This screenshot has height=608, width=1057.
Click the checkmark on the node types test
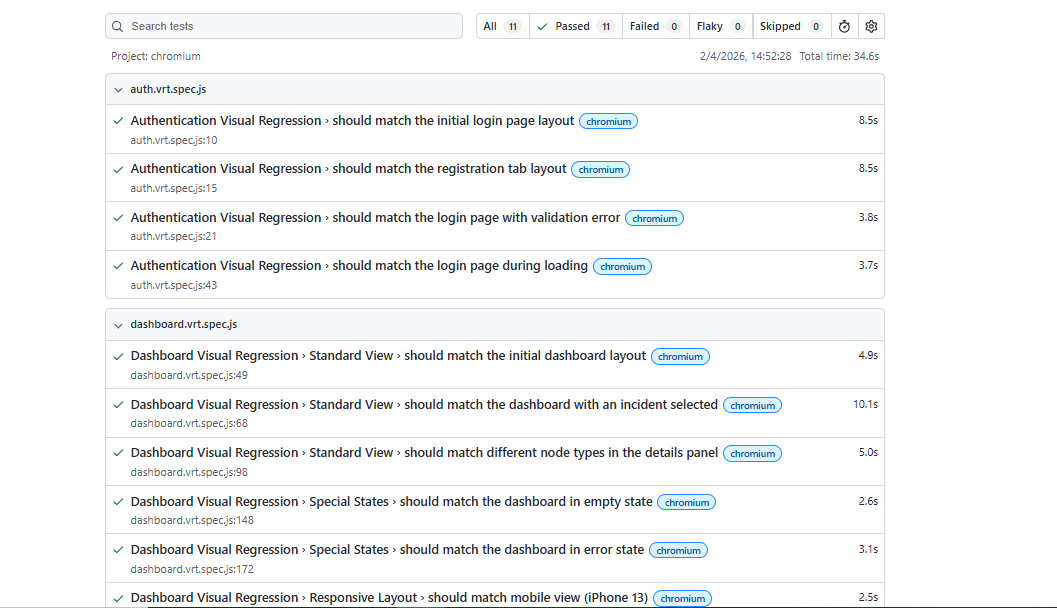click(118, 452)
